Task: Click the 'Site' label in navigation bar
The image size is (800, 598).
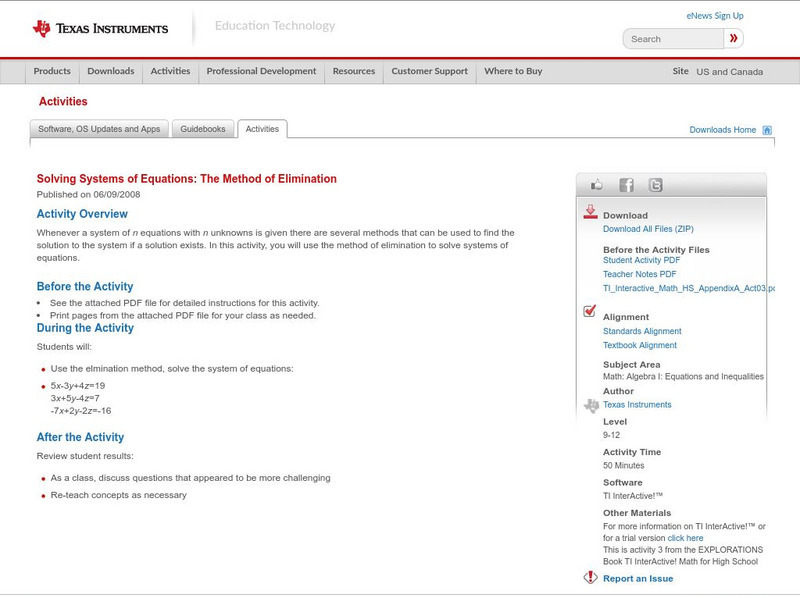Action: coord(680,71)
